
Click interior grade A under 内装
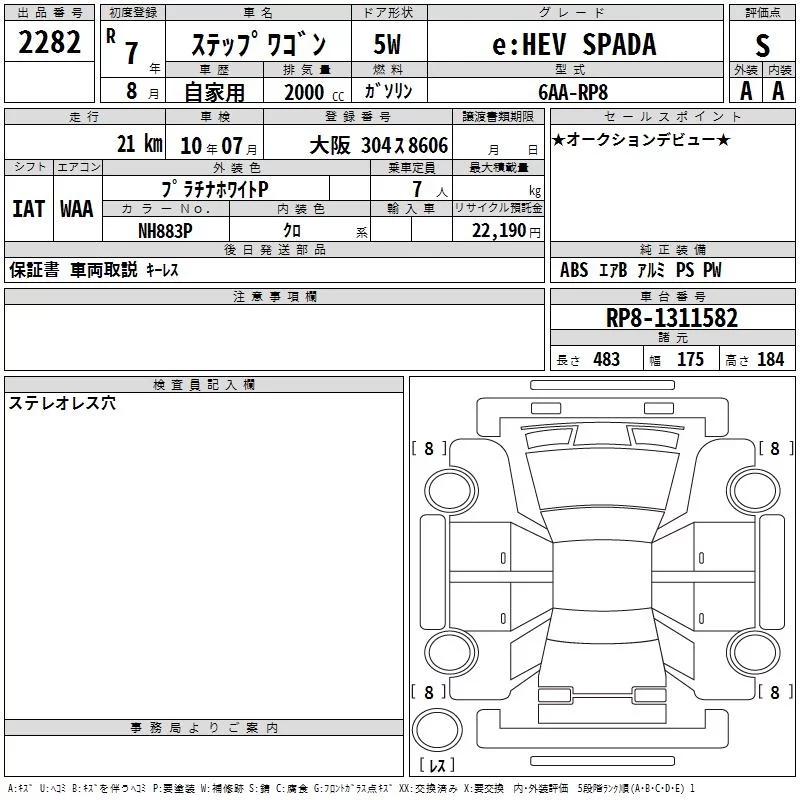(x=778, y=91)
